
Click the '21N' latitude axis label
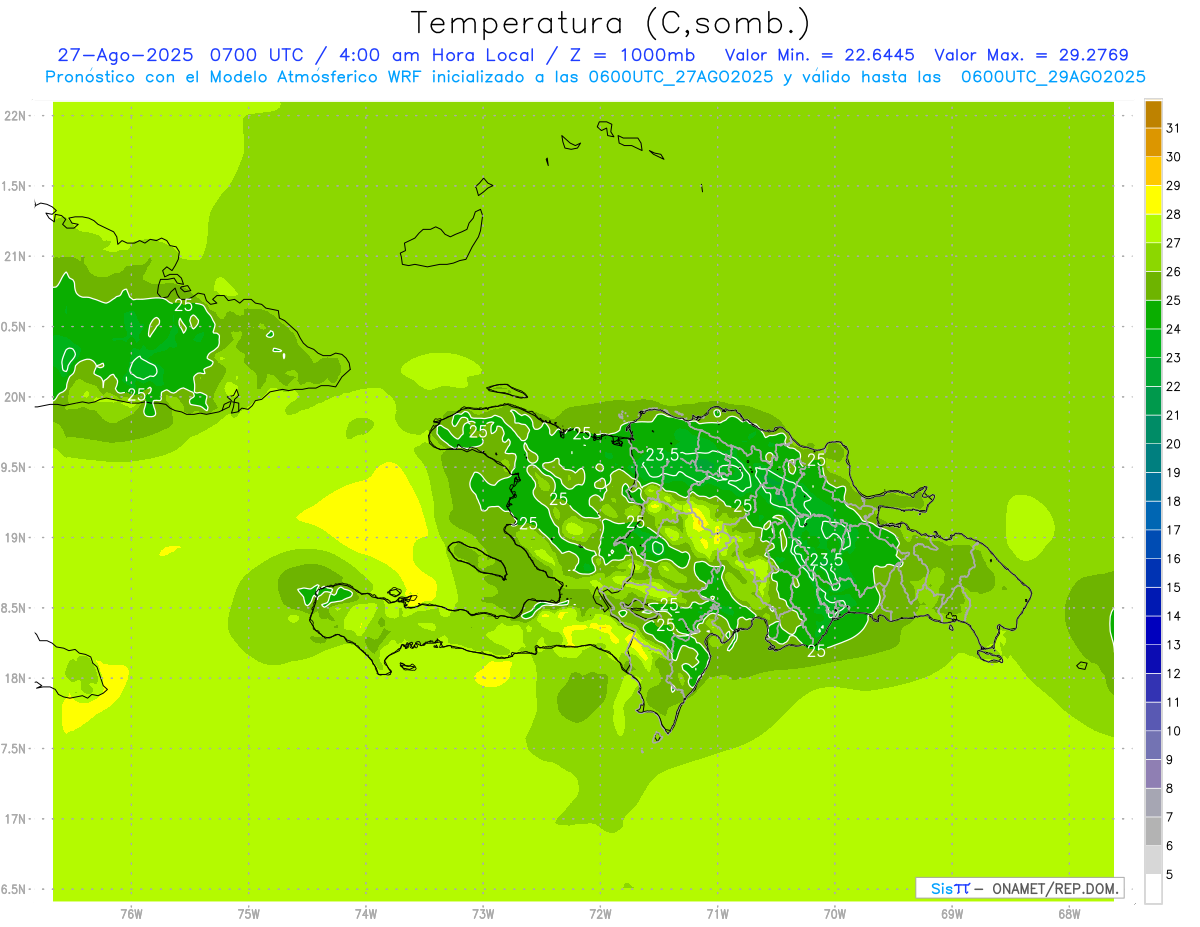pyautogui.click(x=16, y=257)
